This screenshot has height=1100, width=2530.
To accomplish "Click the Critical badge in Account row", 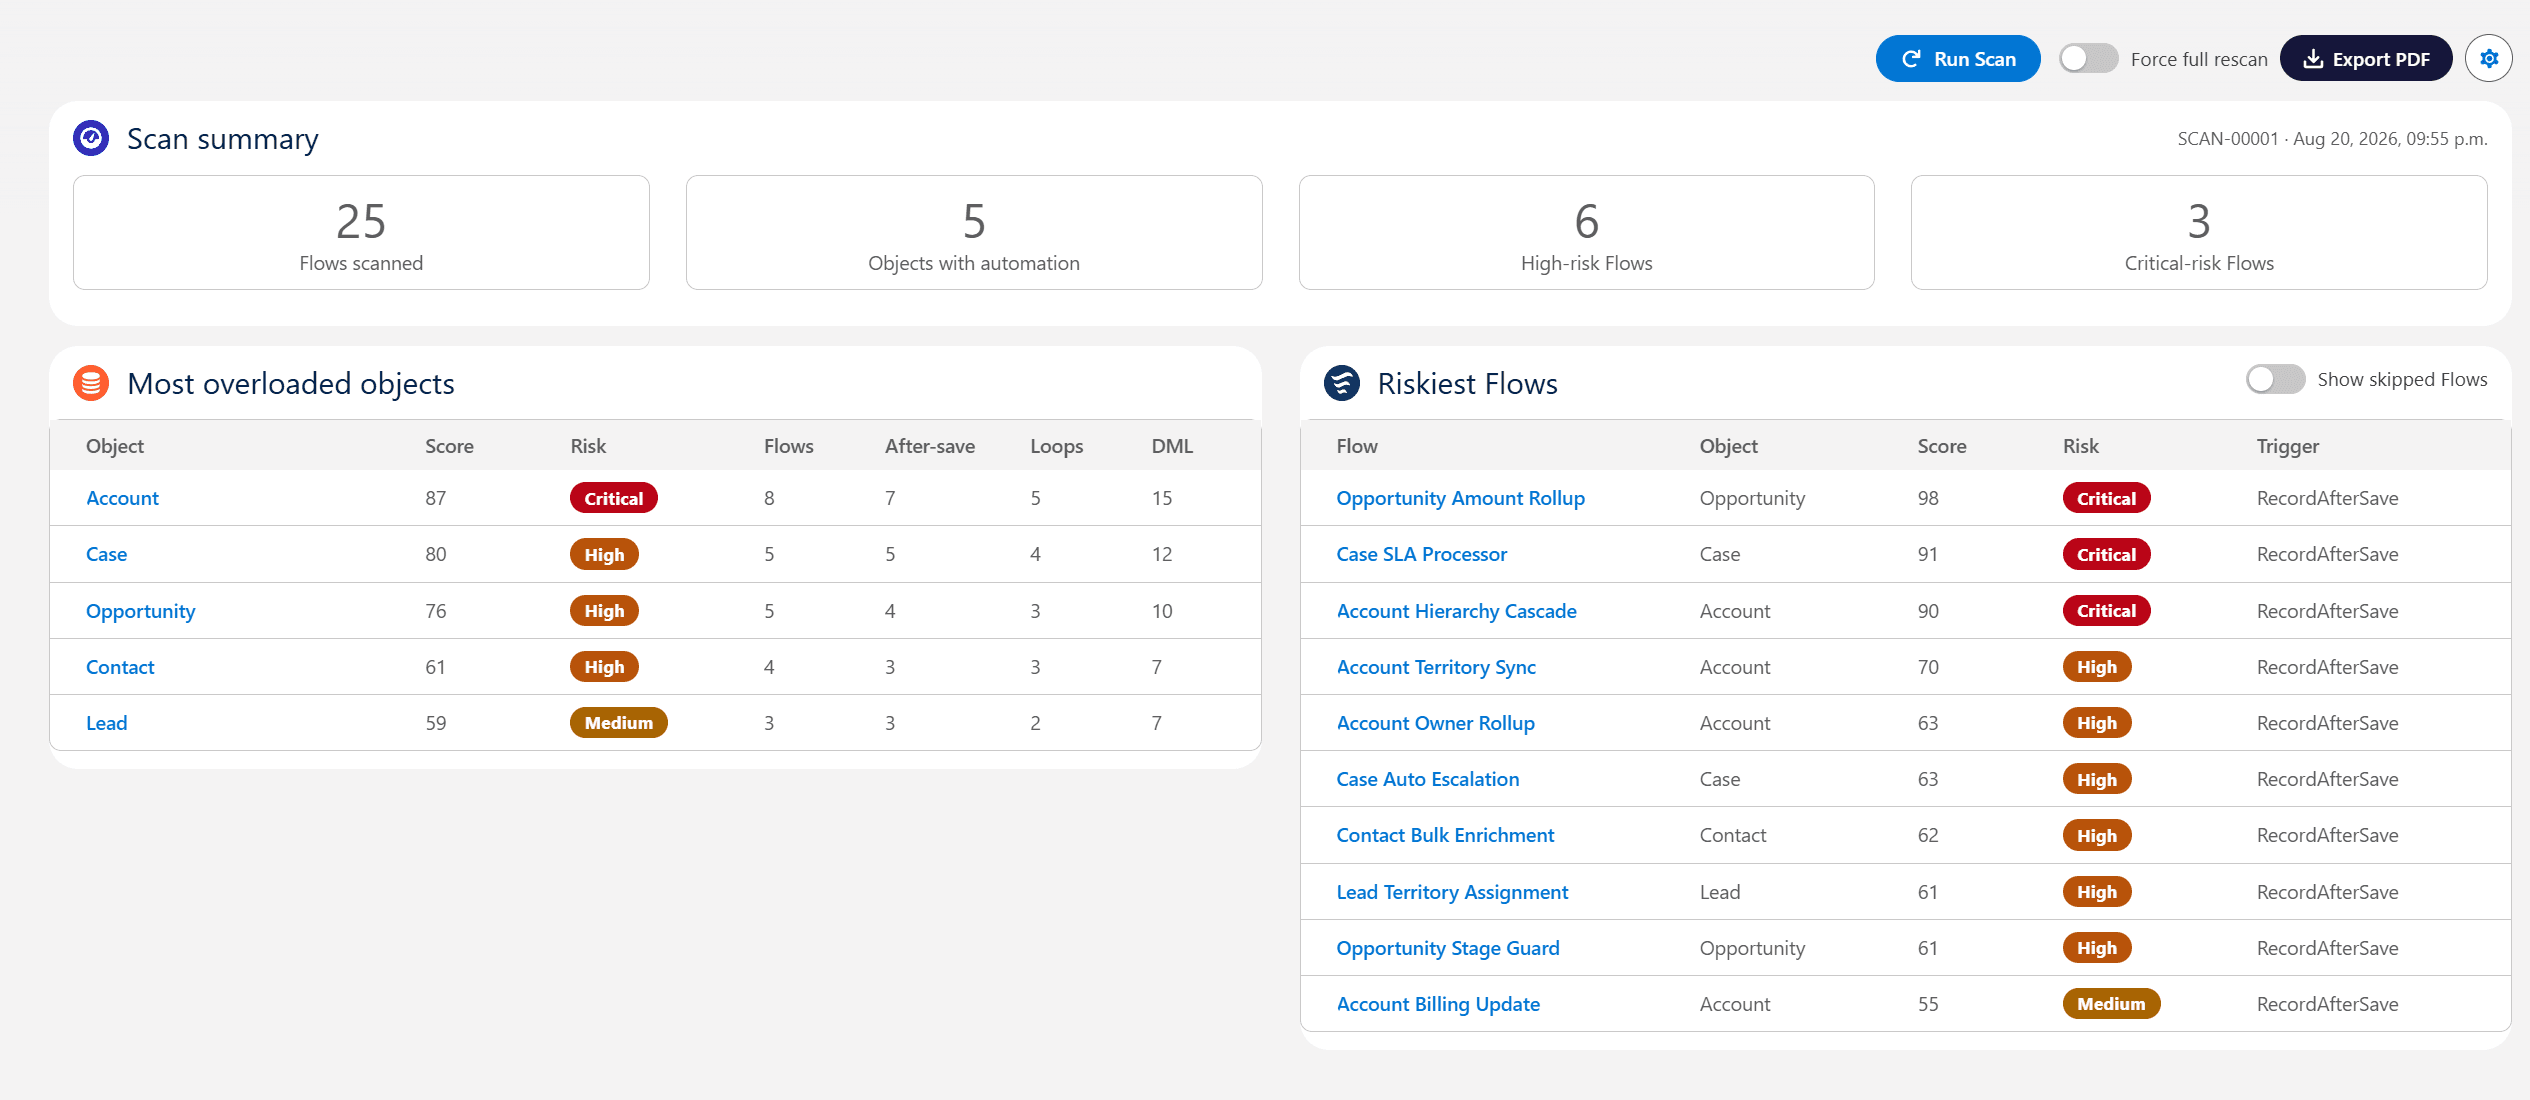I will point(613,498).
